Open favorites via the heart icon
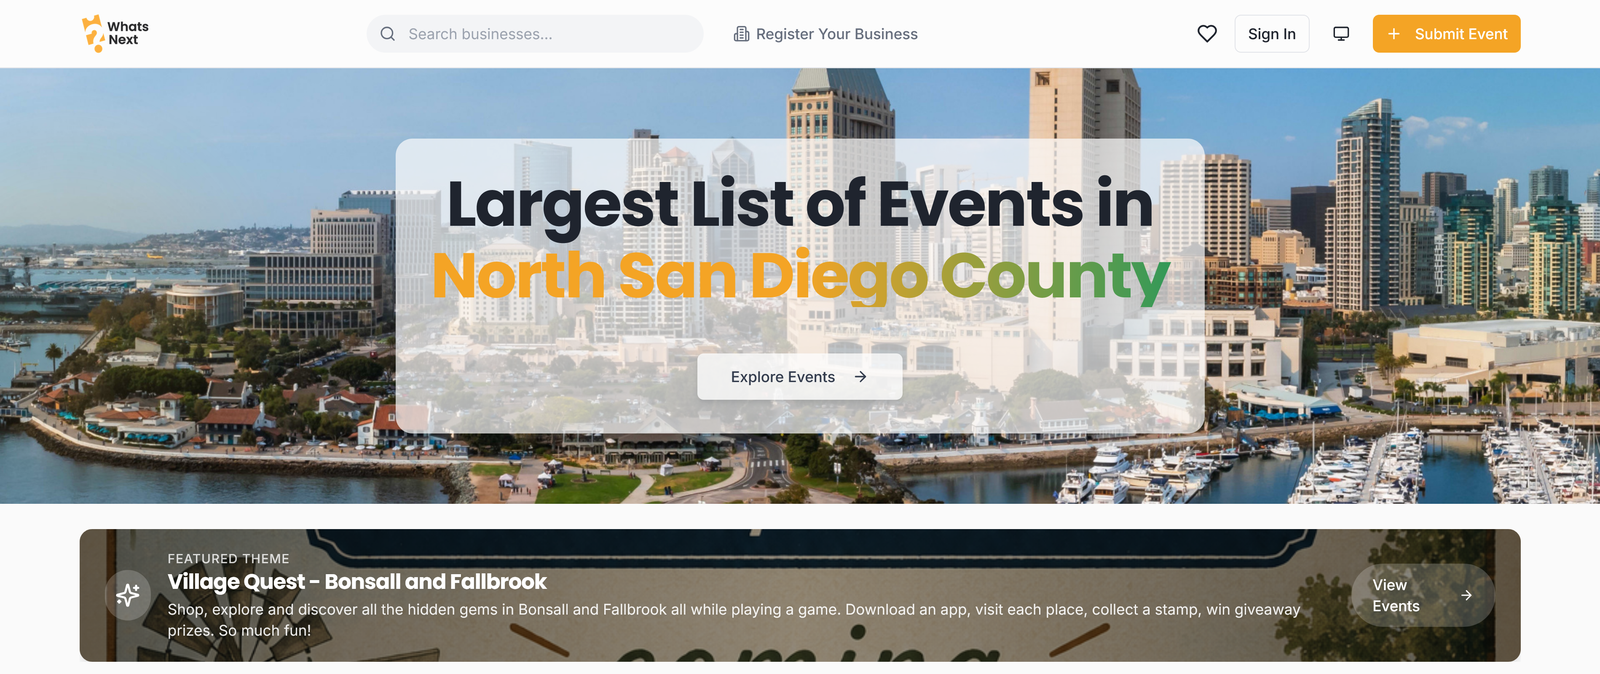 (x=1207, y=34)
